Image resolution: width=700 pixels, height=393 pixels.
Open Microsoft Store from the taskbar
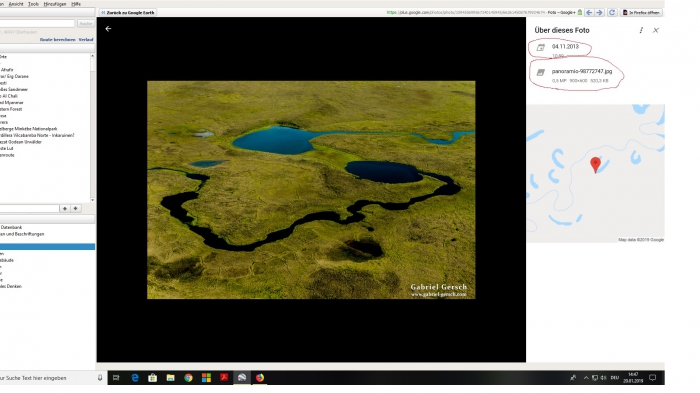[x=153, y=378]
